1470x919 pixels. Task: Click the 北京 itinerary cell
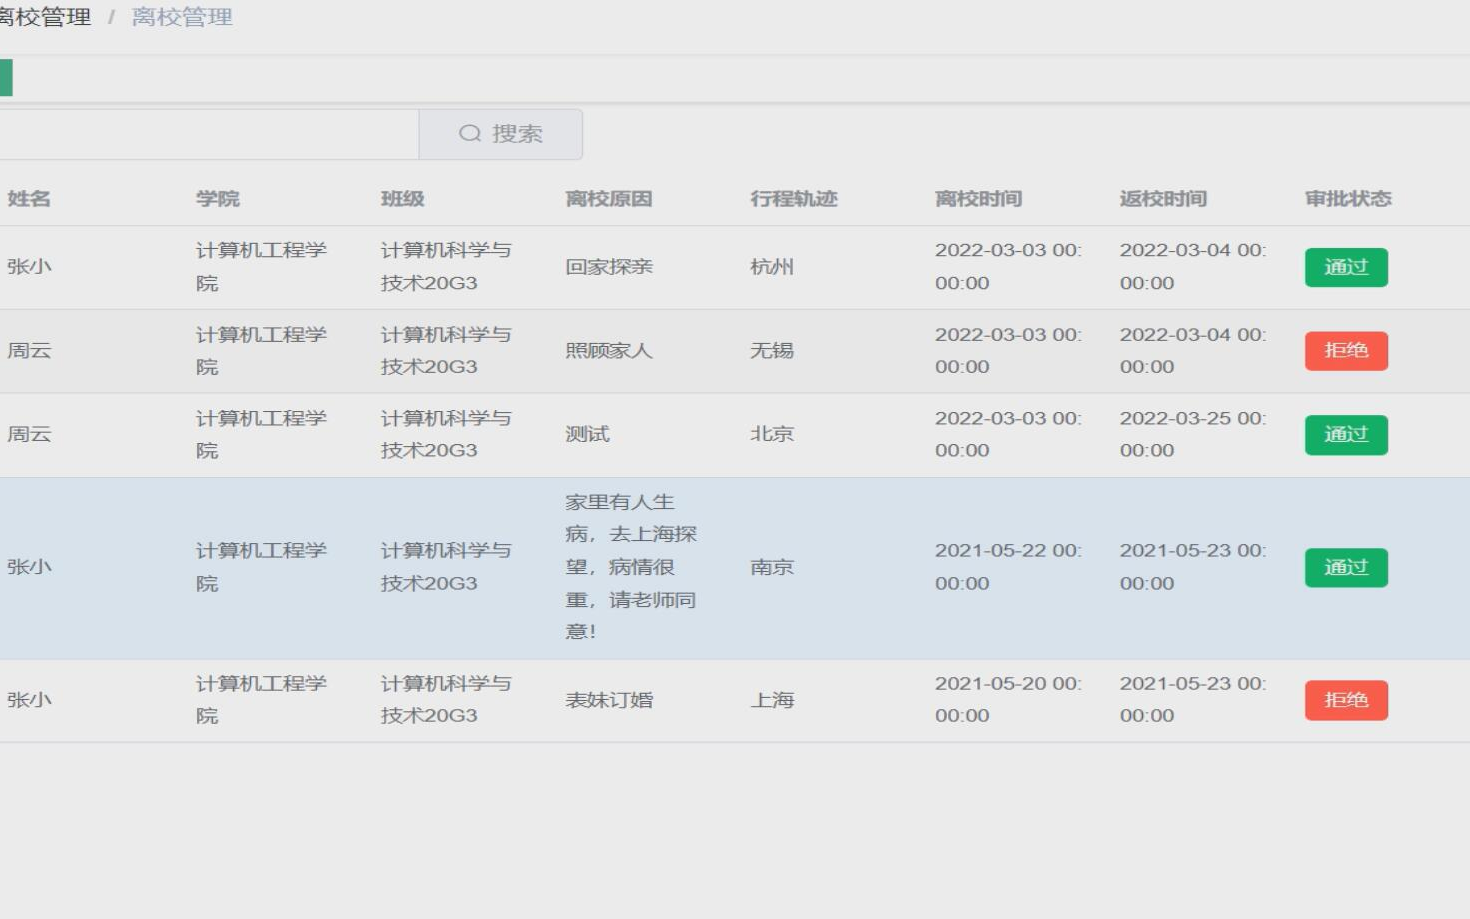(x=772, y=434)
